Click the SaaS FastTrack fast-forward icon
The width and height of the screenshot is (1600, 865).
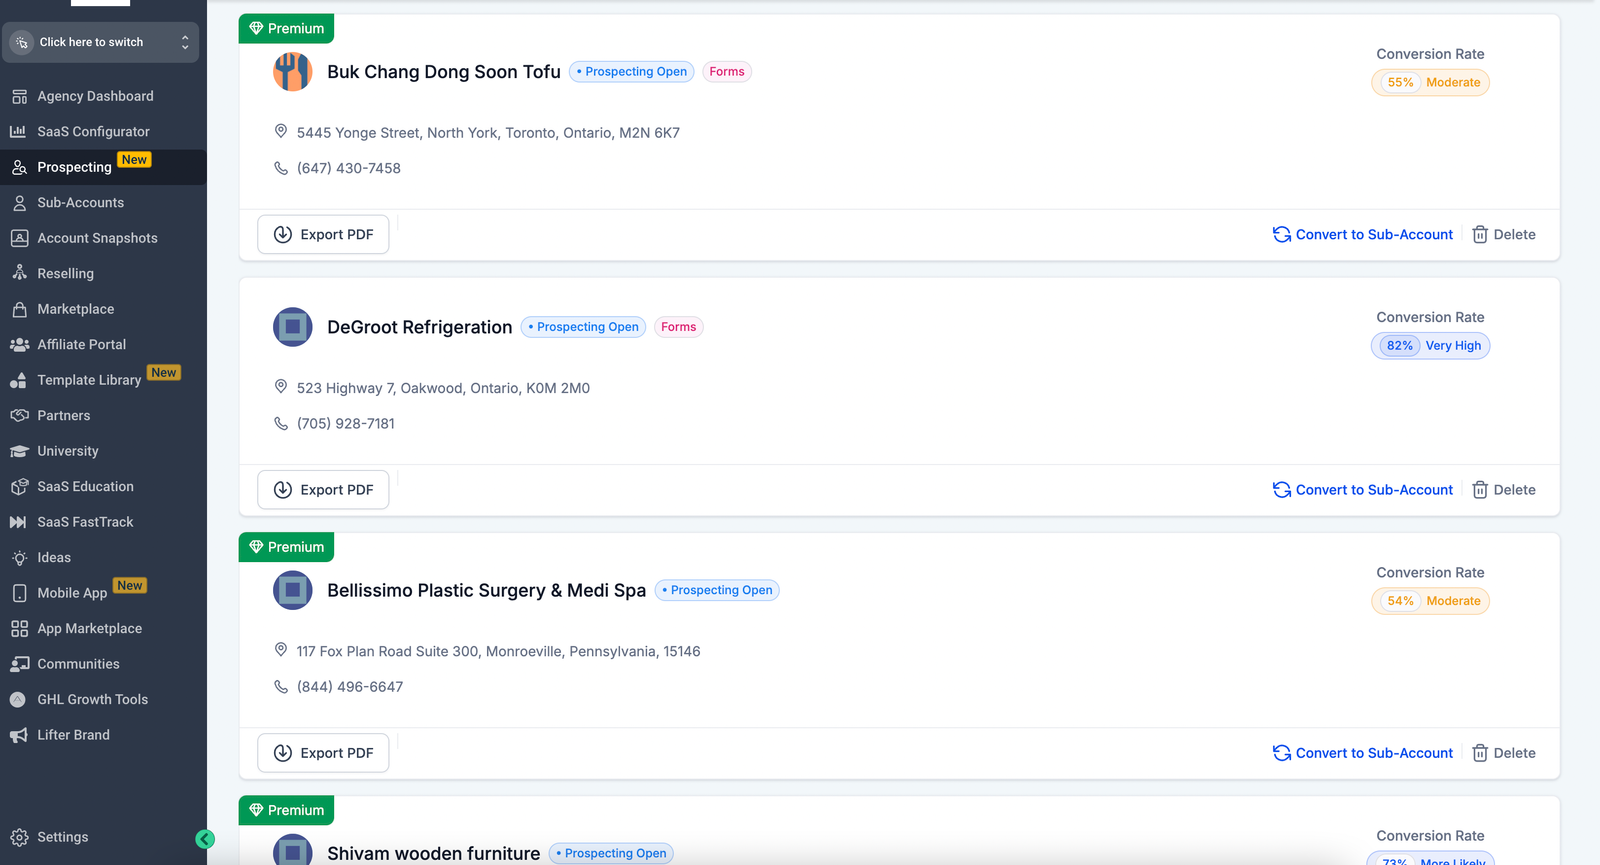(x=18, y=522)
